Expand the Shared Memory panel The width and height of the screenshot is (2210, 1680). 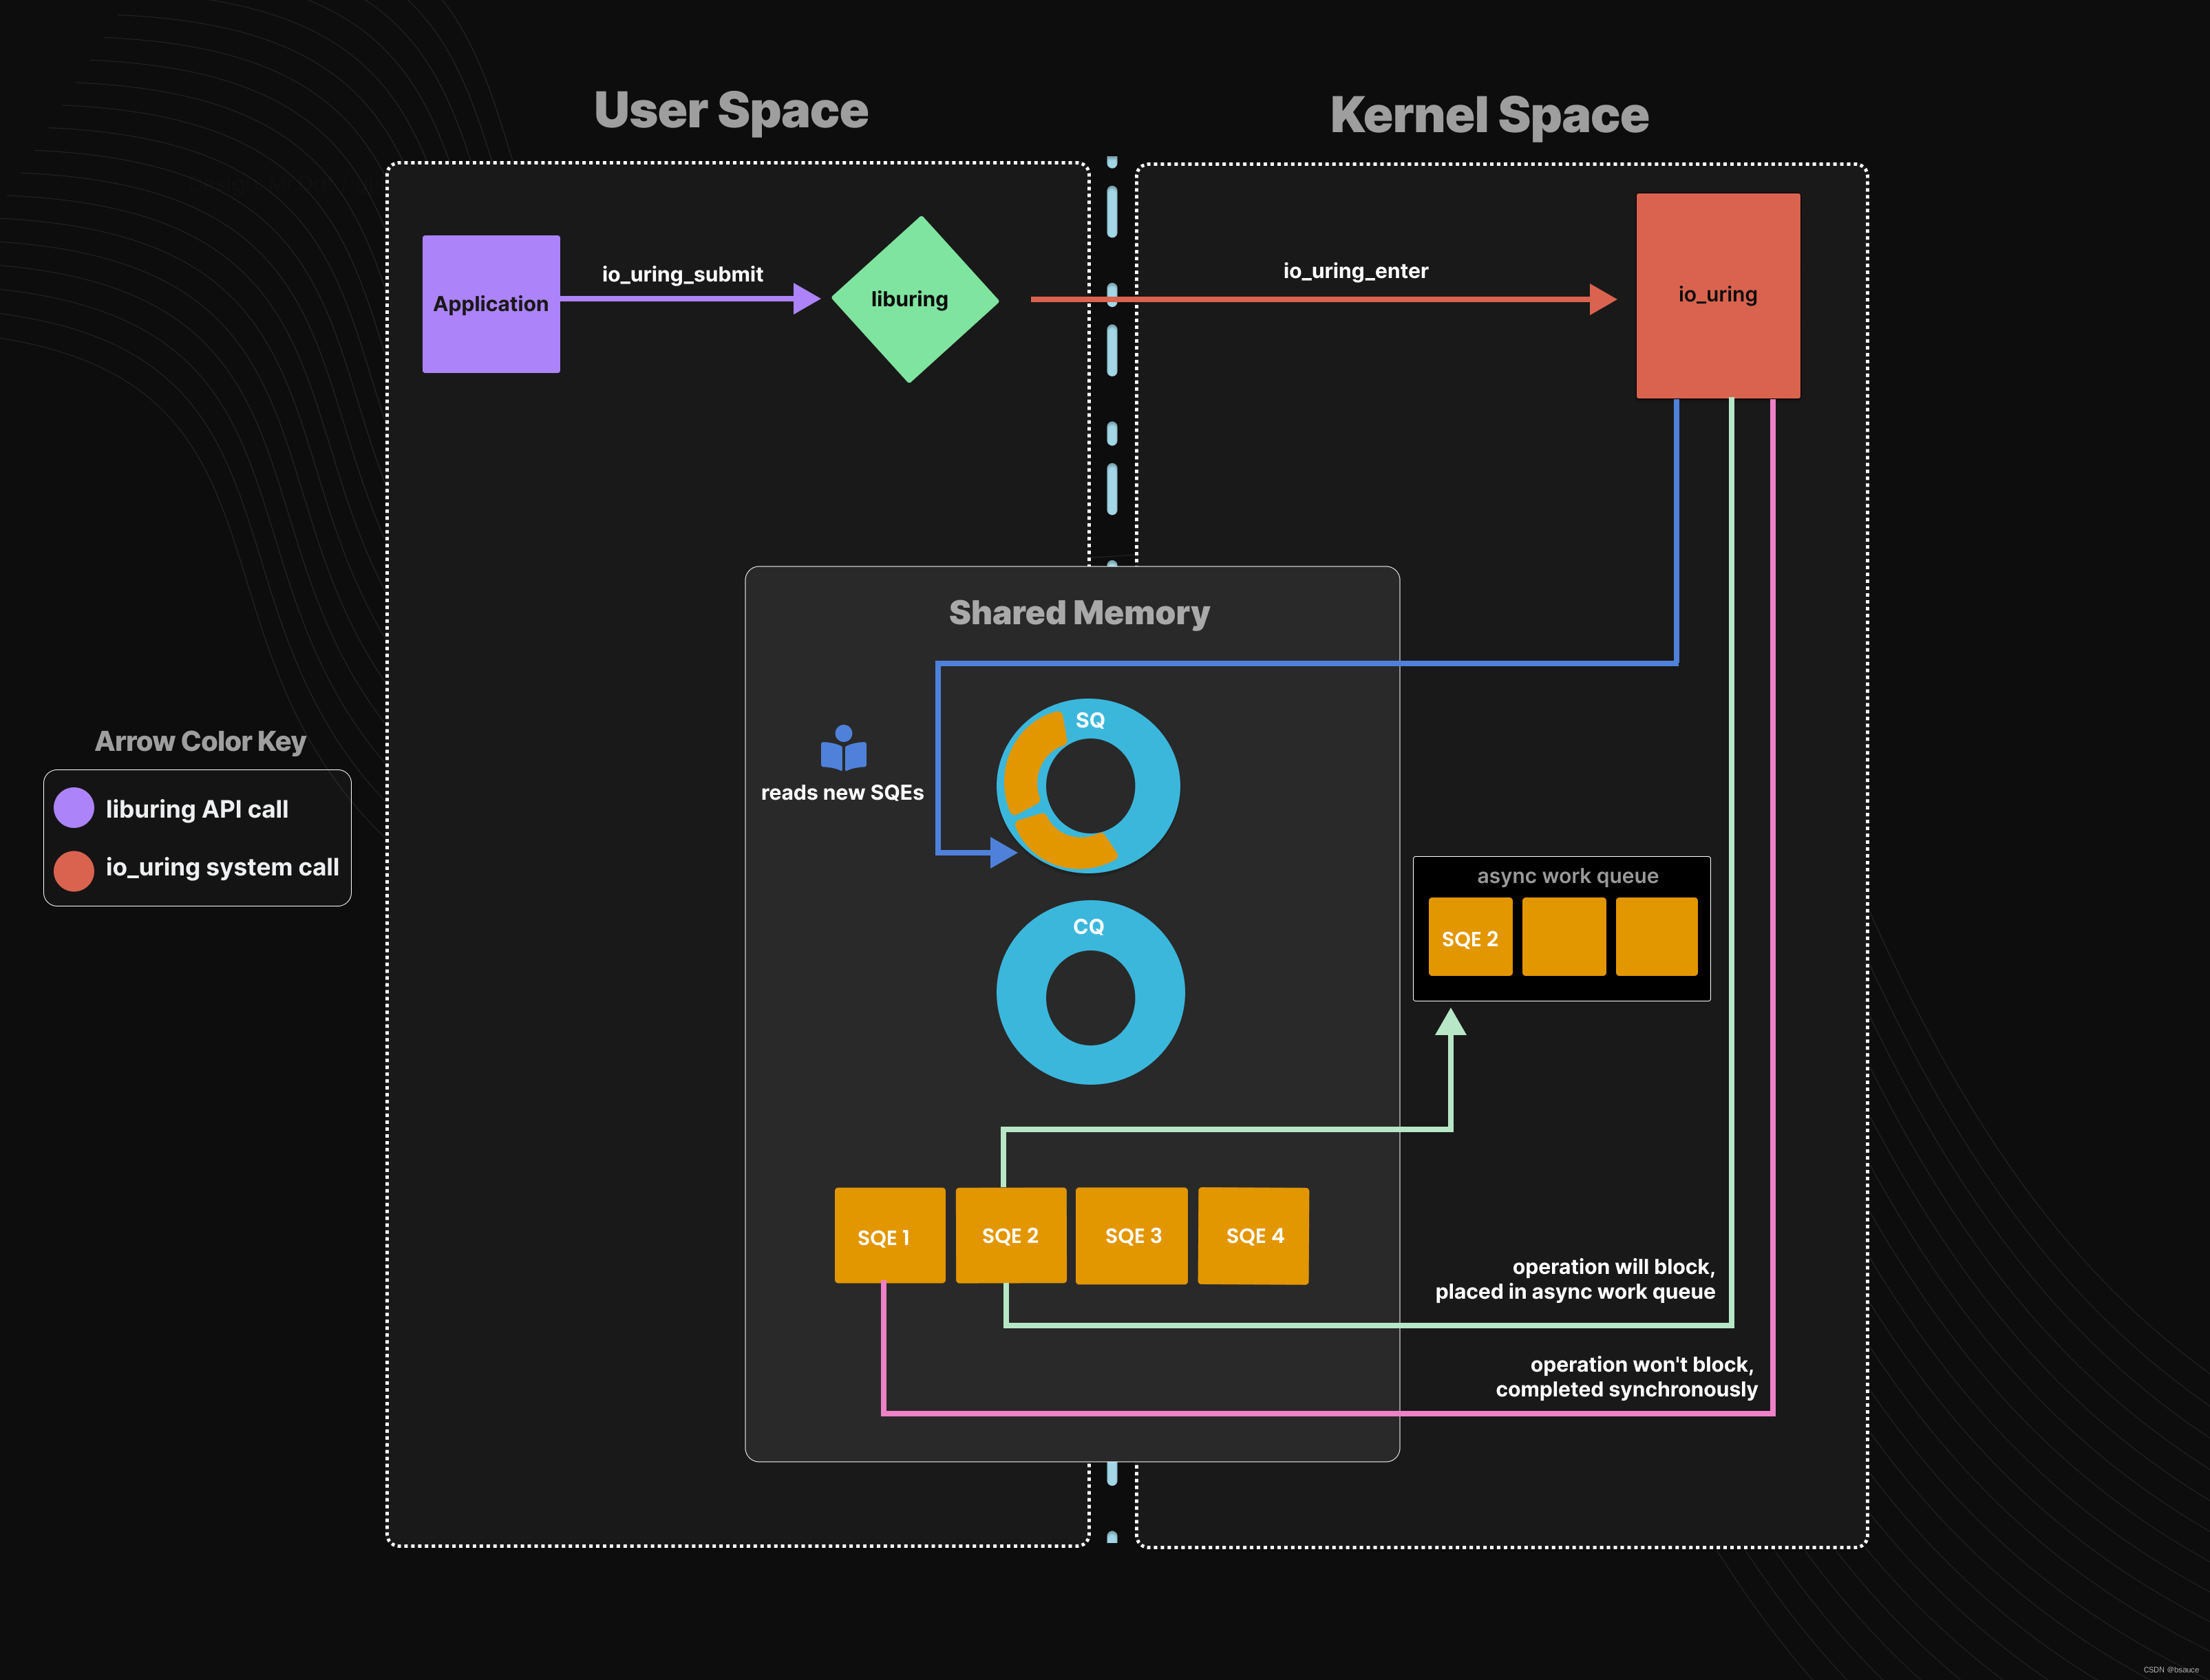click(1078, 612)
